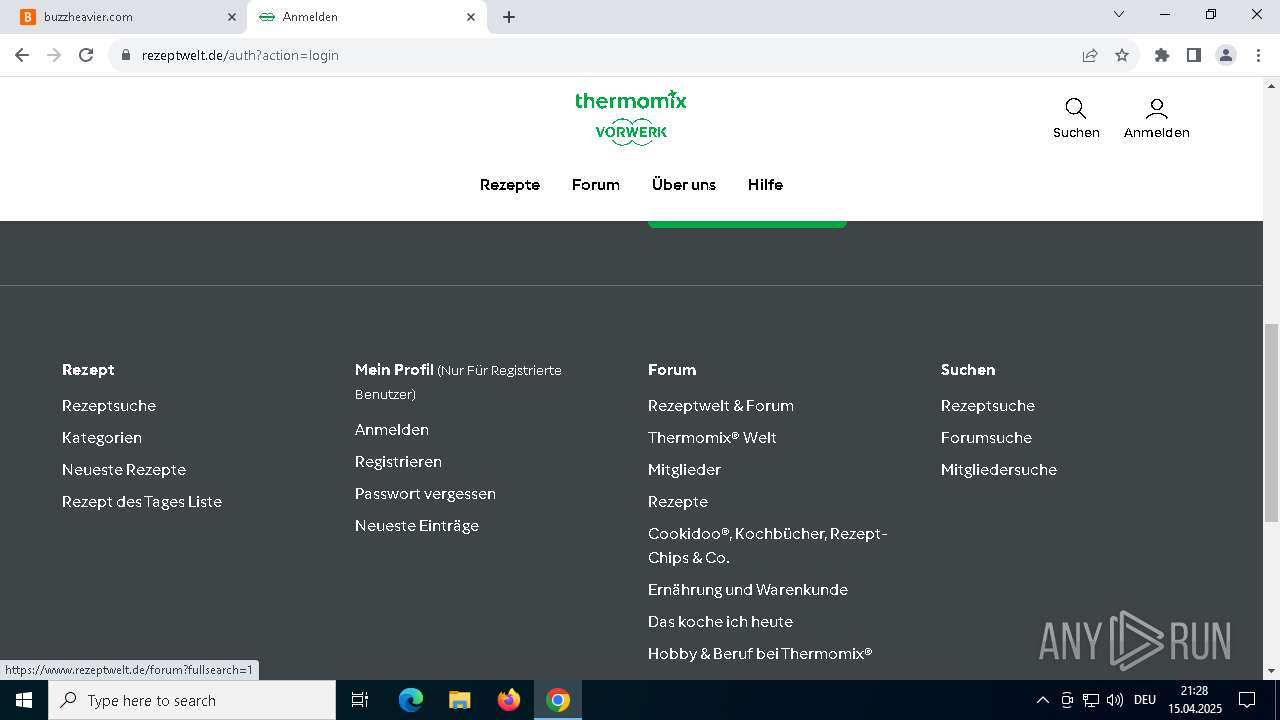
Task: Click Rezeptsuche under Suchen column
Action: [x=988, y=406]
